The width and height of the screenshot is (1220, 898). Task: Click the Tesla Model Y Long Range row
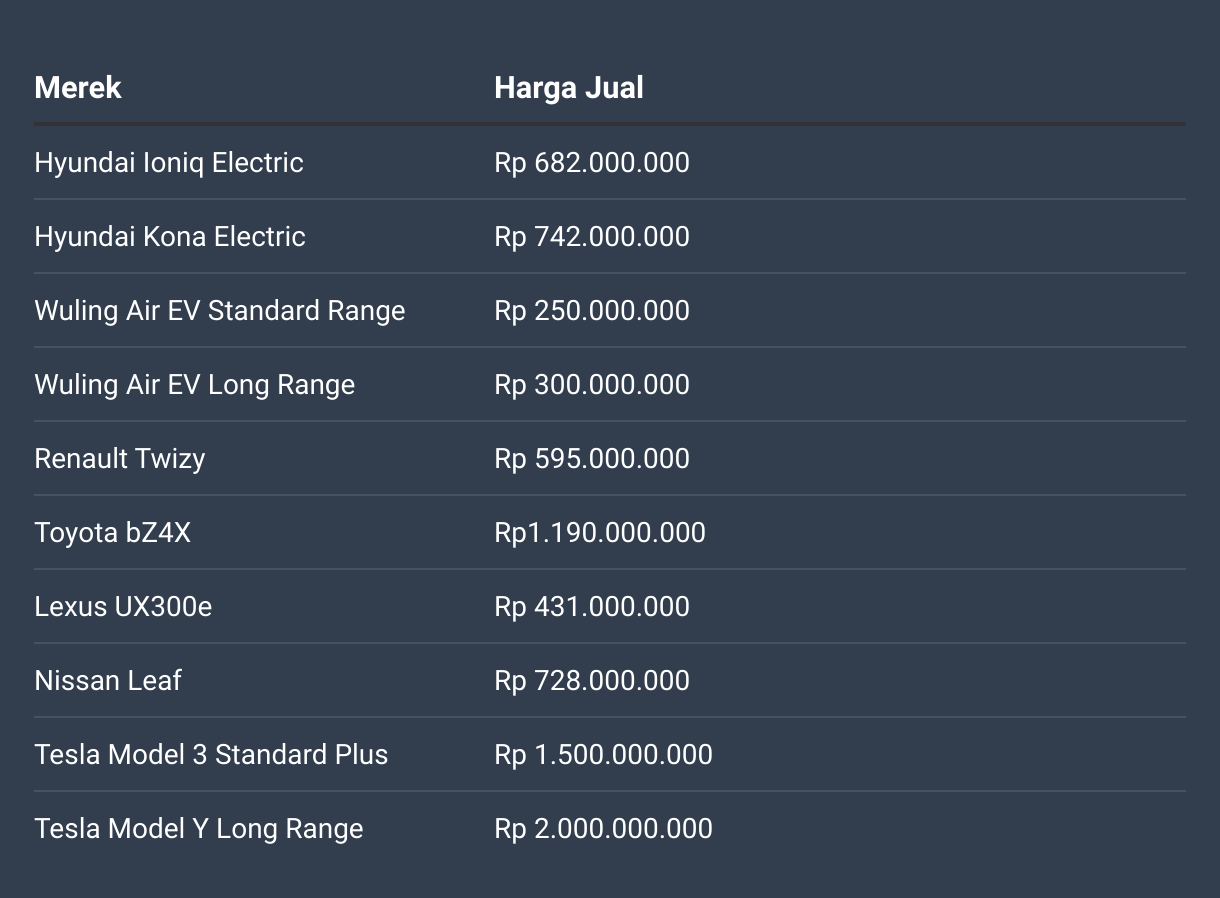click(x=610, y=828)
